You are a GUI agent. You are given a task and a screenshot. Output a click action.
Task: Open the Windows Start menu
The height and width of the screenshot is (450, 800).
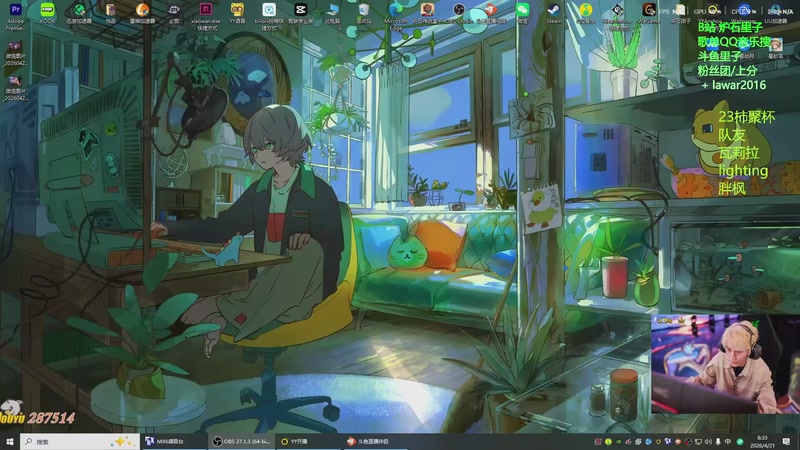(x=10, y=441)
